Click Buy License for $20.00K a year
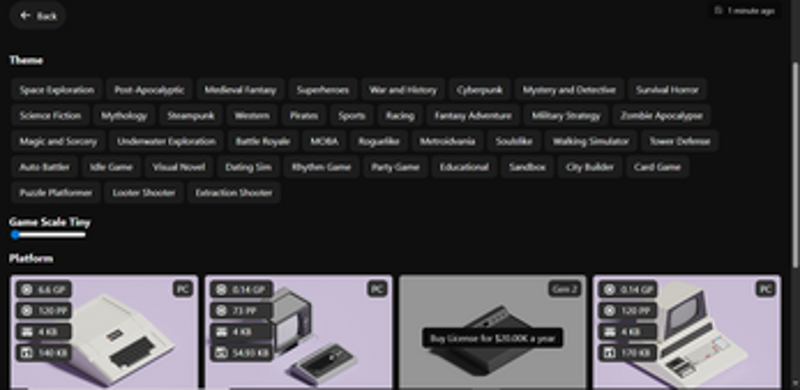The image size is (800, 390). [492, 338]
